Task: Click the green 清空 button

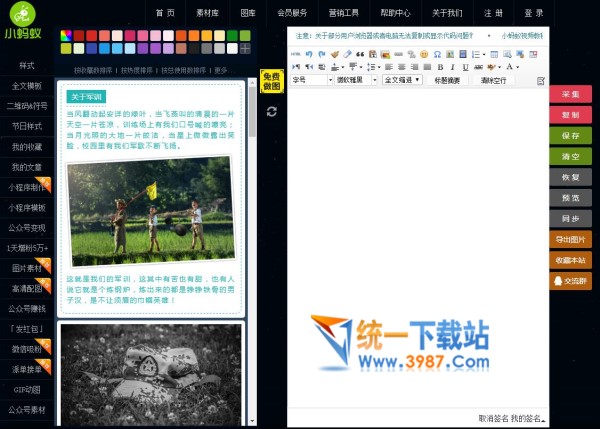Action: pos(571,157)
